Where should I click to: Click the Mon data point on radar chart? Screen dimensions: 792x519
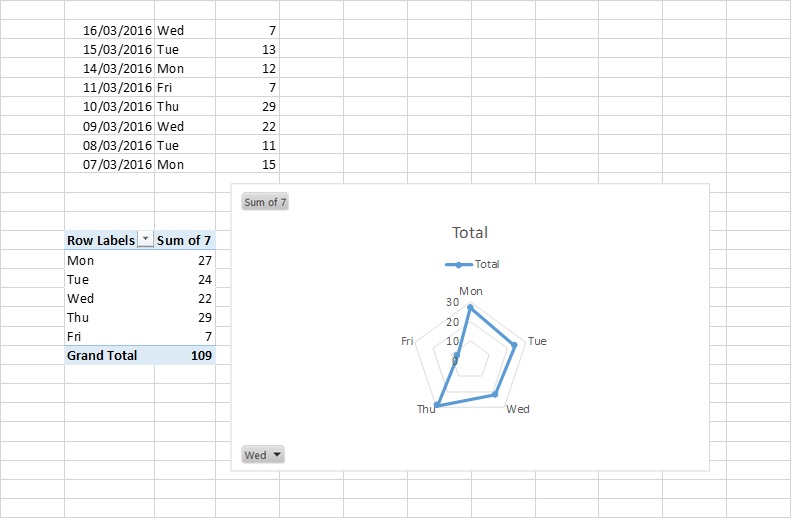coord(470,307)
